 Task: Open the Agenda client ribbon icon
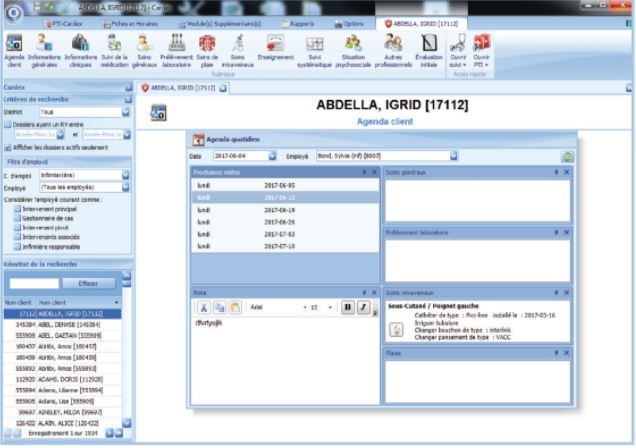point(14,51)
